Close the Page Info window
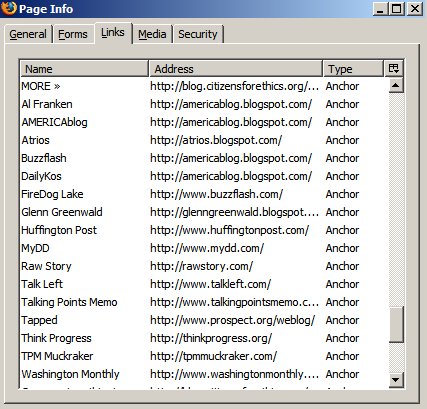This screenshot has height=409, width=427. 415,9
